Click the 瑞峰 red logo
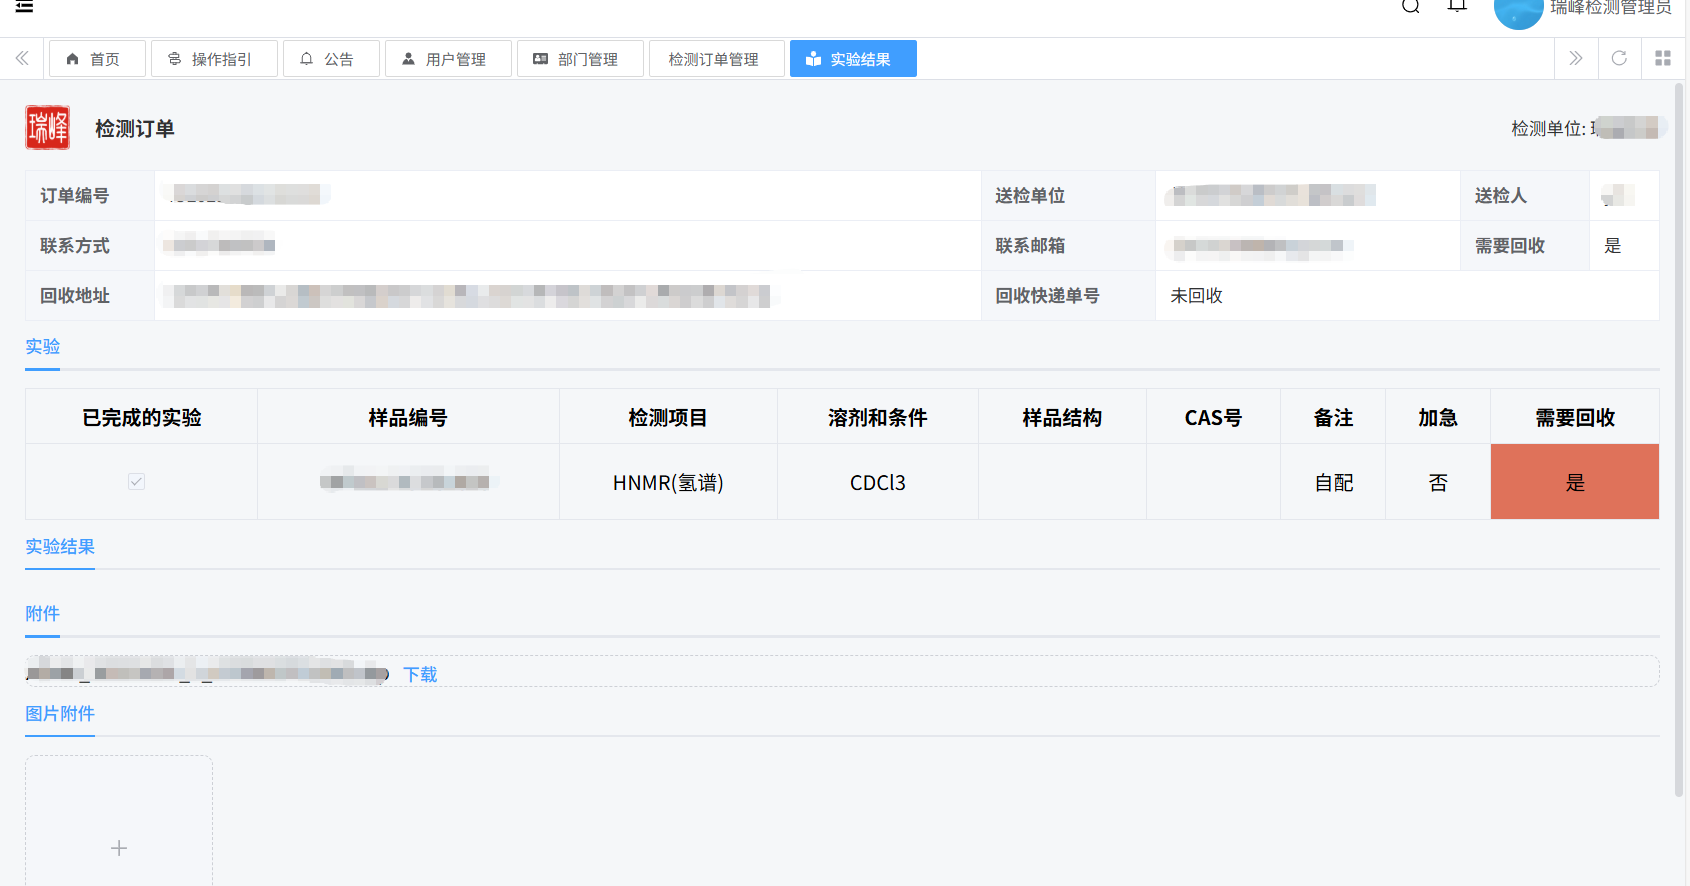This screenshot has height=886, width=1690. [47, 128]
